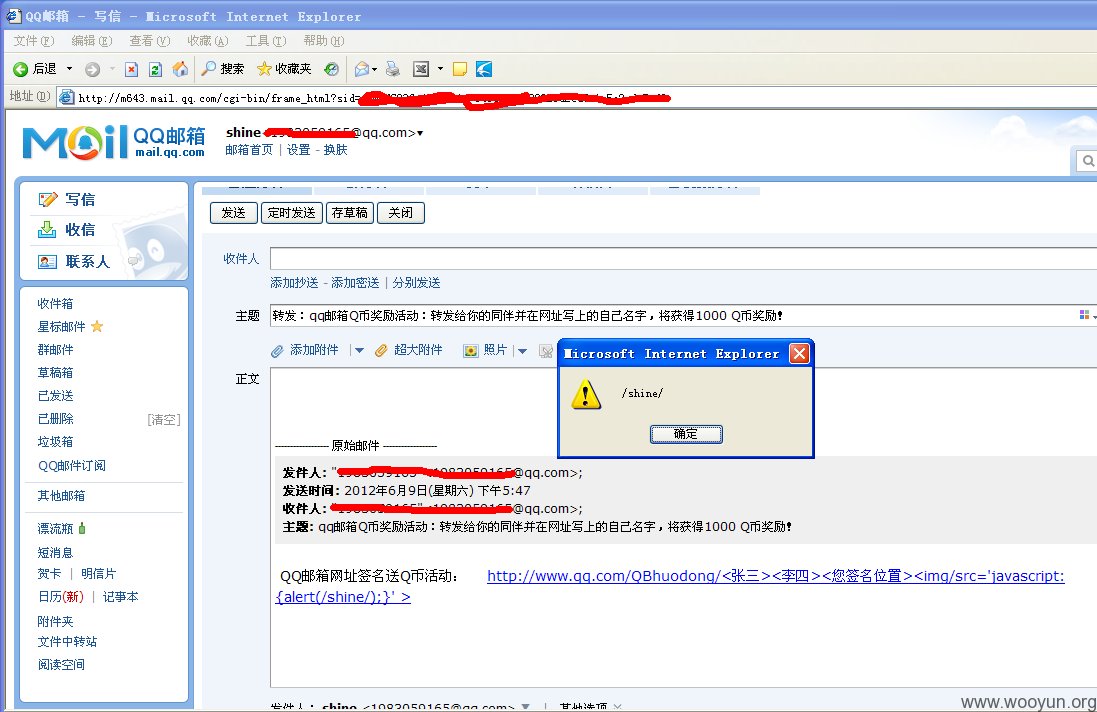Click 邮箱首页 mailbox home link
Screen dimensions: 1097x712
(x=249, y=150)
